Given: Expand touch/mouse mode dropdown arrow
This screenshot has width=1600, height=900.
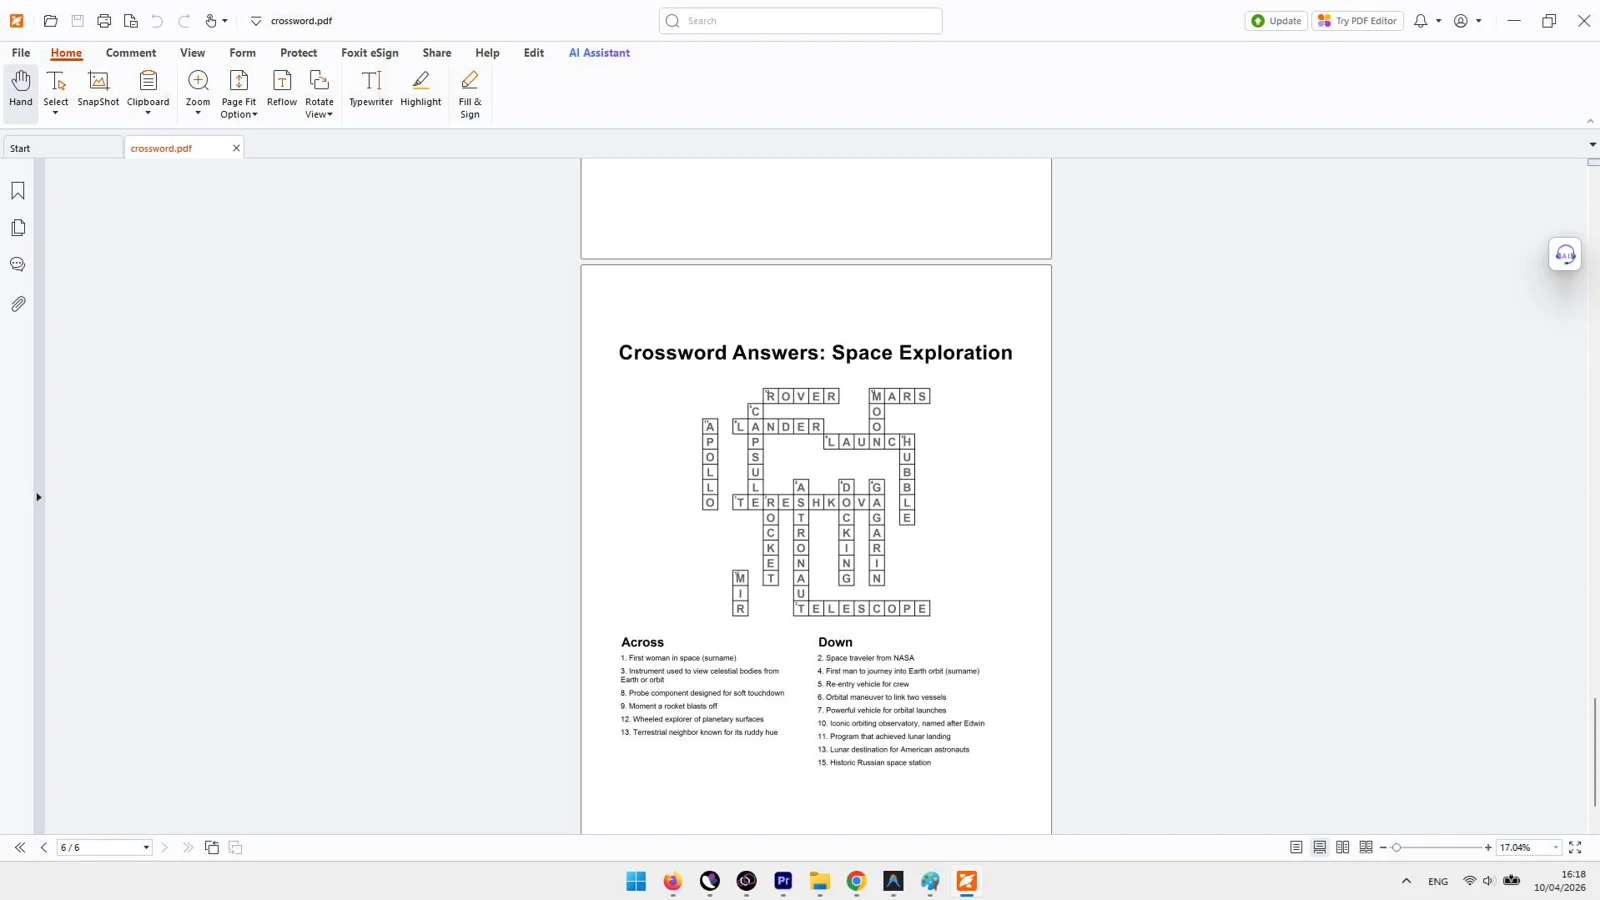Looking at the screenshot, I should pyautogui.click(x=225, y=21).
